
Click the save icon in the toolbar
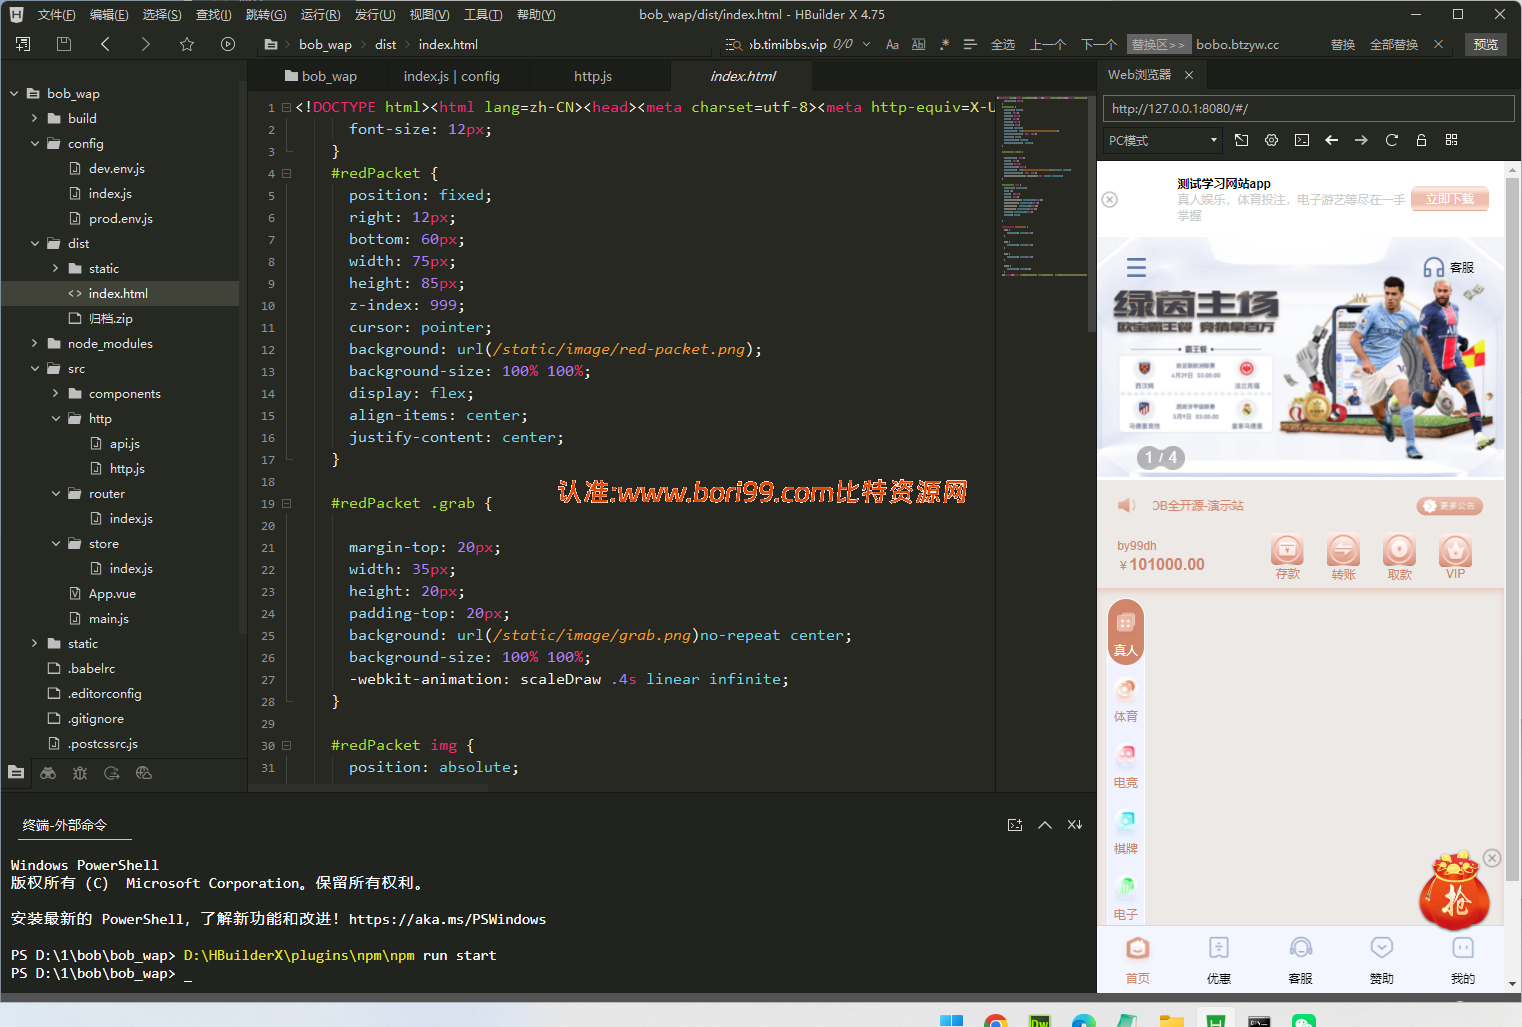pos(64,44)
